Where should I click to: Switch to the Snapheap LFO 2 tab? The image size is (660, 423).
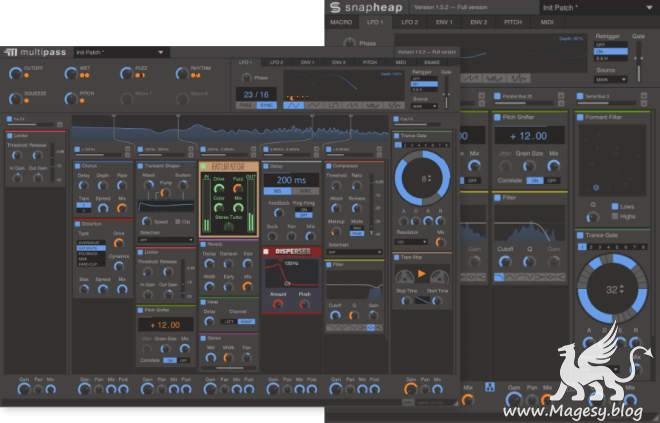[410, 22]
